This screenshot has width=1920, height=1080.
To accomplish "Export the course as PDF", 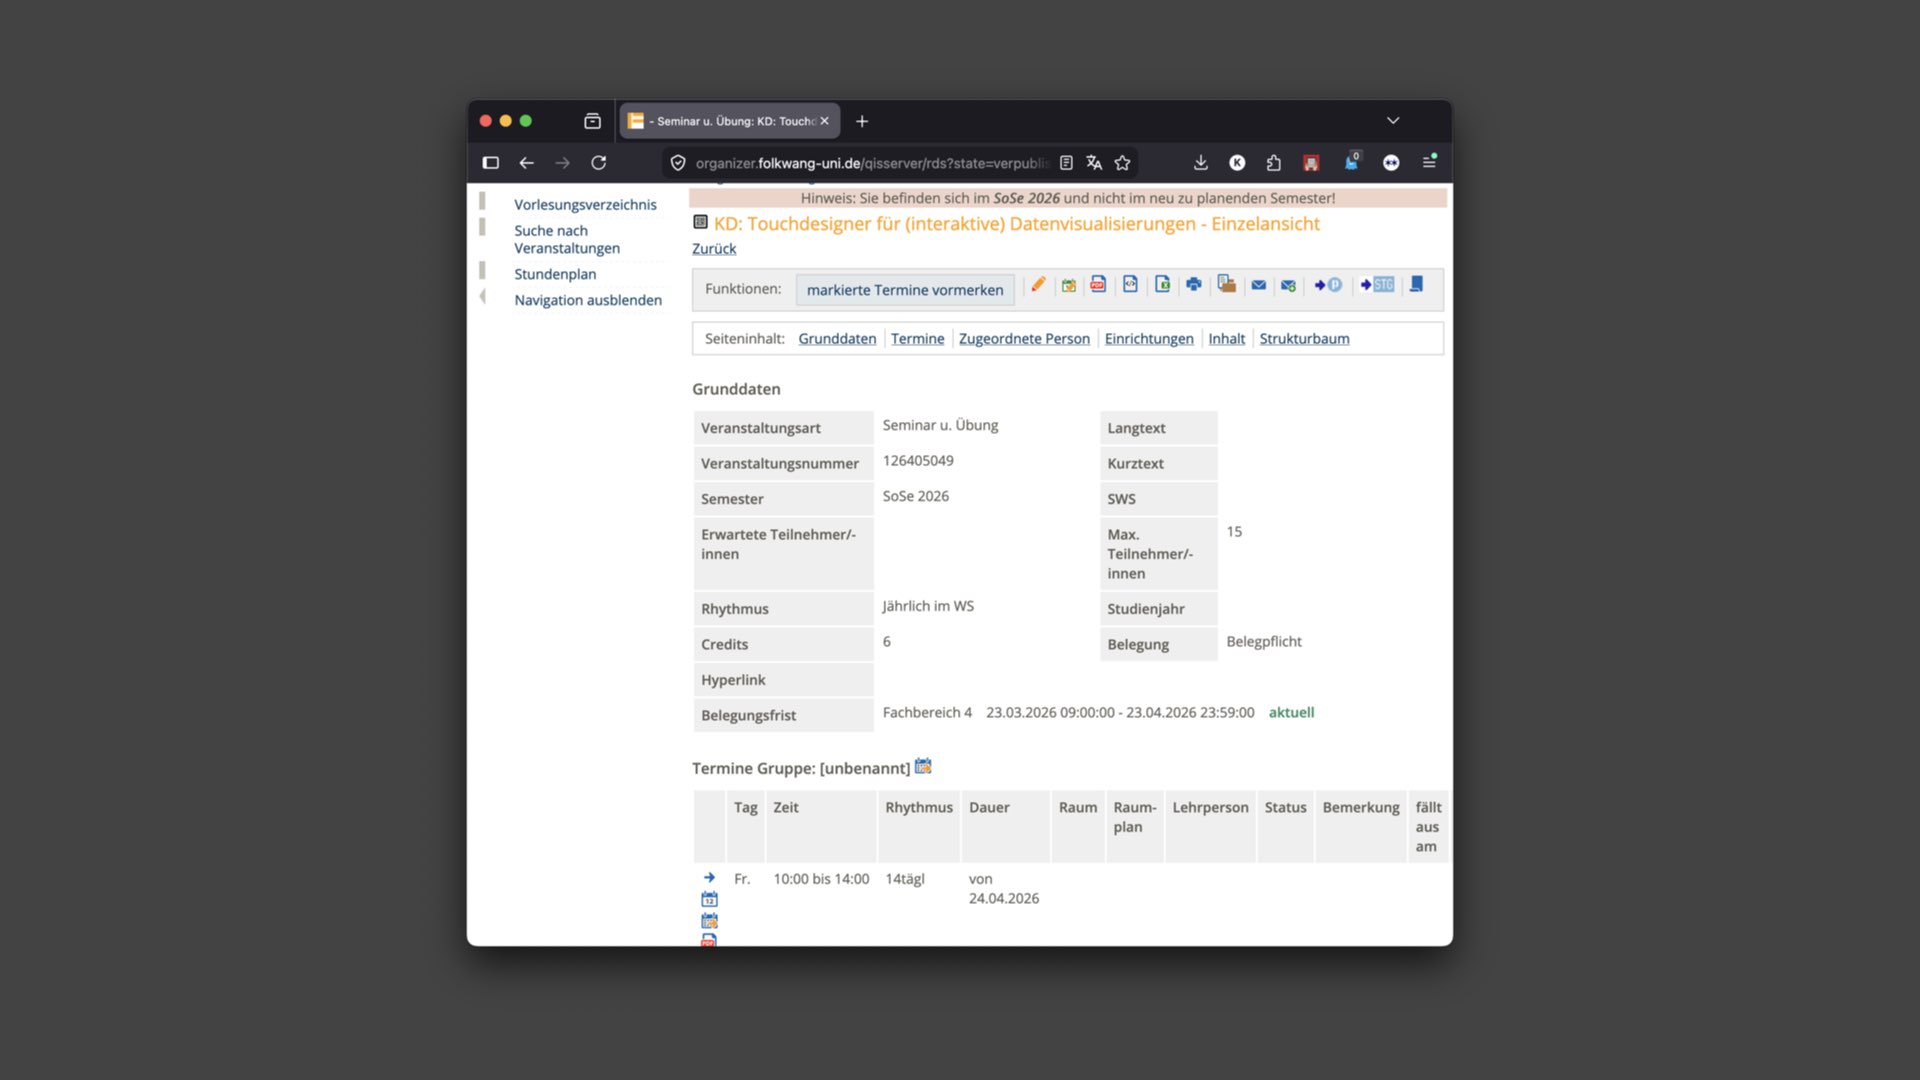I will [1098, 285].
